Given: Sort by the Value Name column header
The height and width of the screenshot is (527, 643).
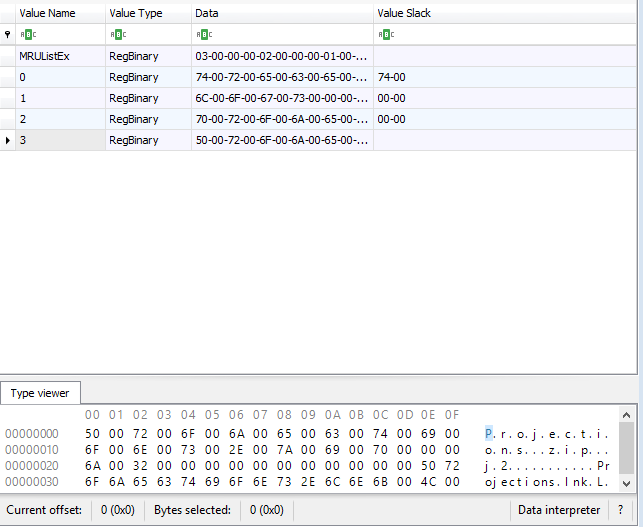Looking at the screenshot, I should coord(59,13).
